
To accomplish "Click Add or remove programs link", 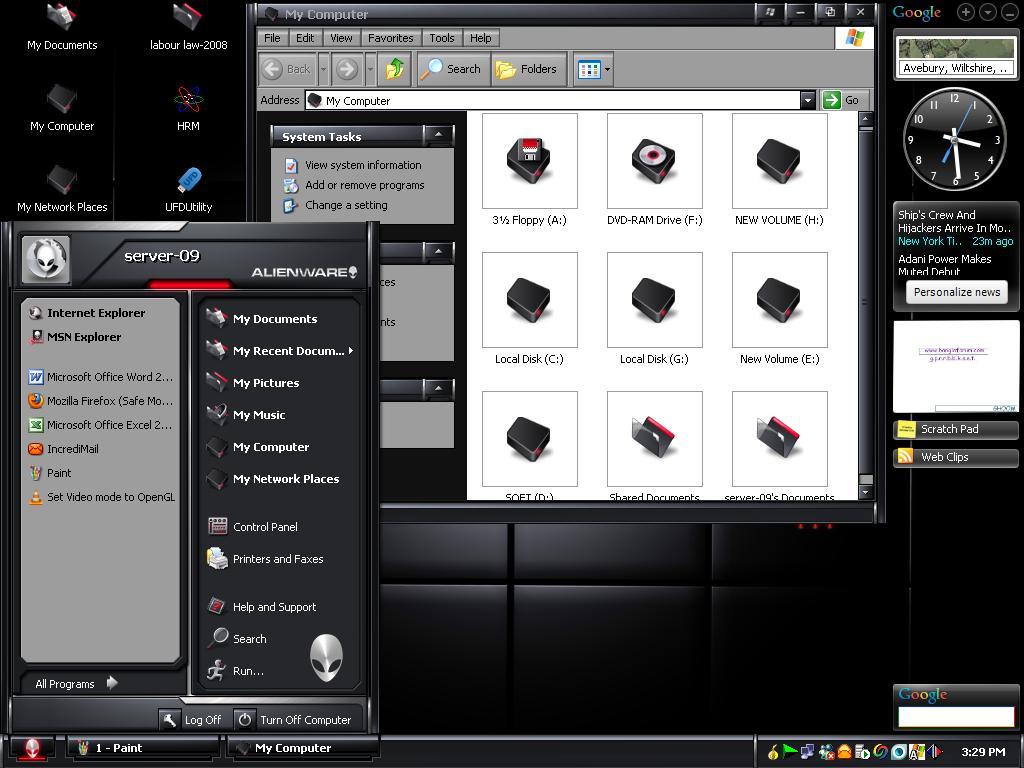I will (x=364, y=185).
